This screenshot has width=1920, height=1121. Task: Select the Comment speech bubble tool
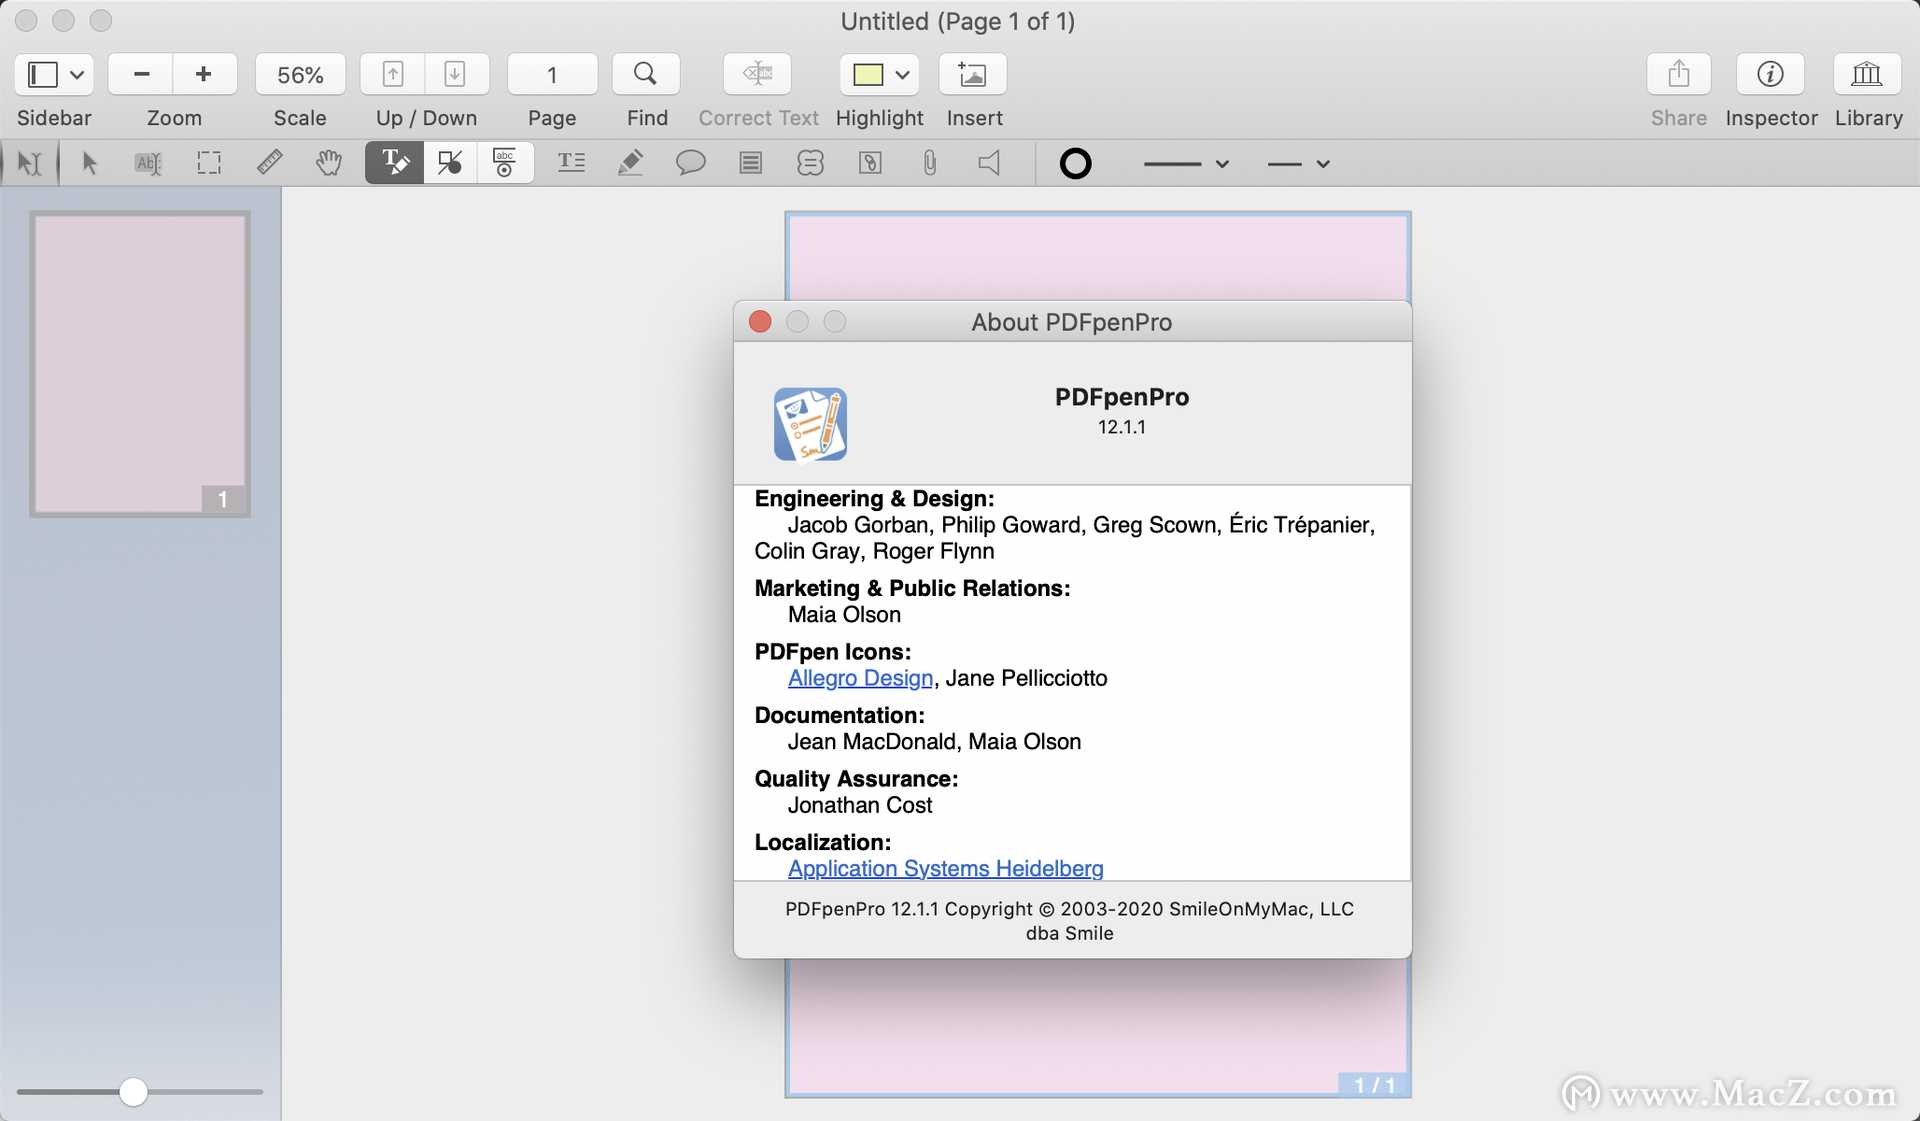tap(690, 163)
